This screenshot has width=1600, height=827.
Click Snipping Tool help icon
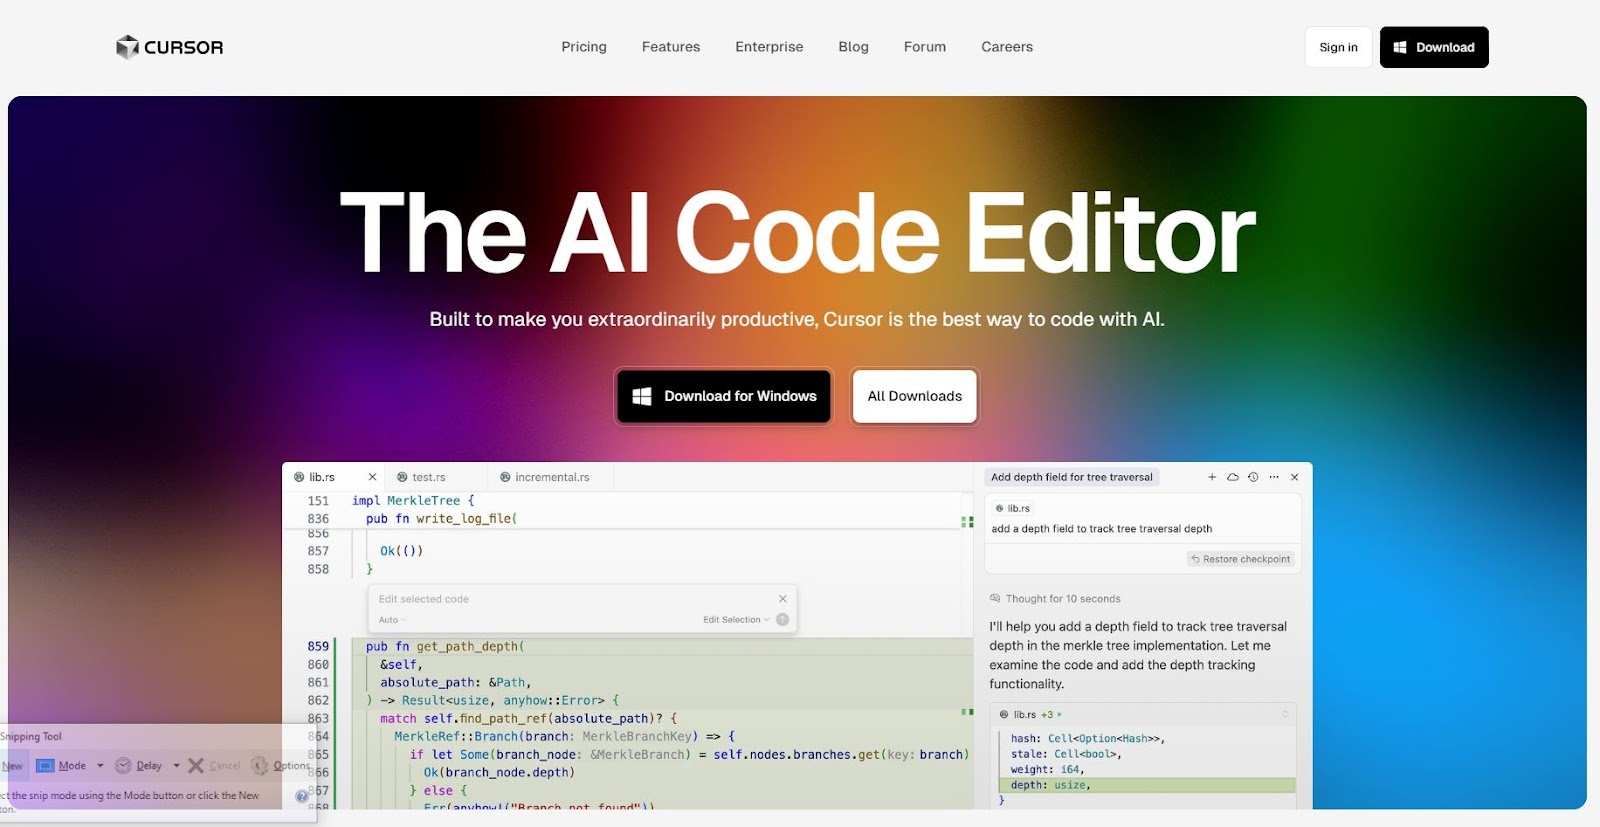point(302,796)
